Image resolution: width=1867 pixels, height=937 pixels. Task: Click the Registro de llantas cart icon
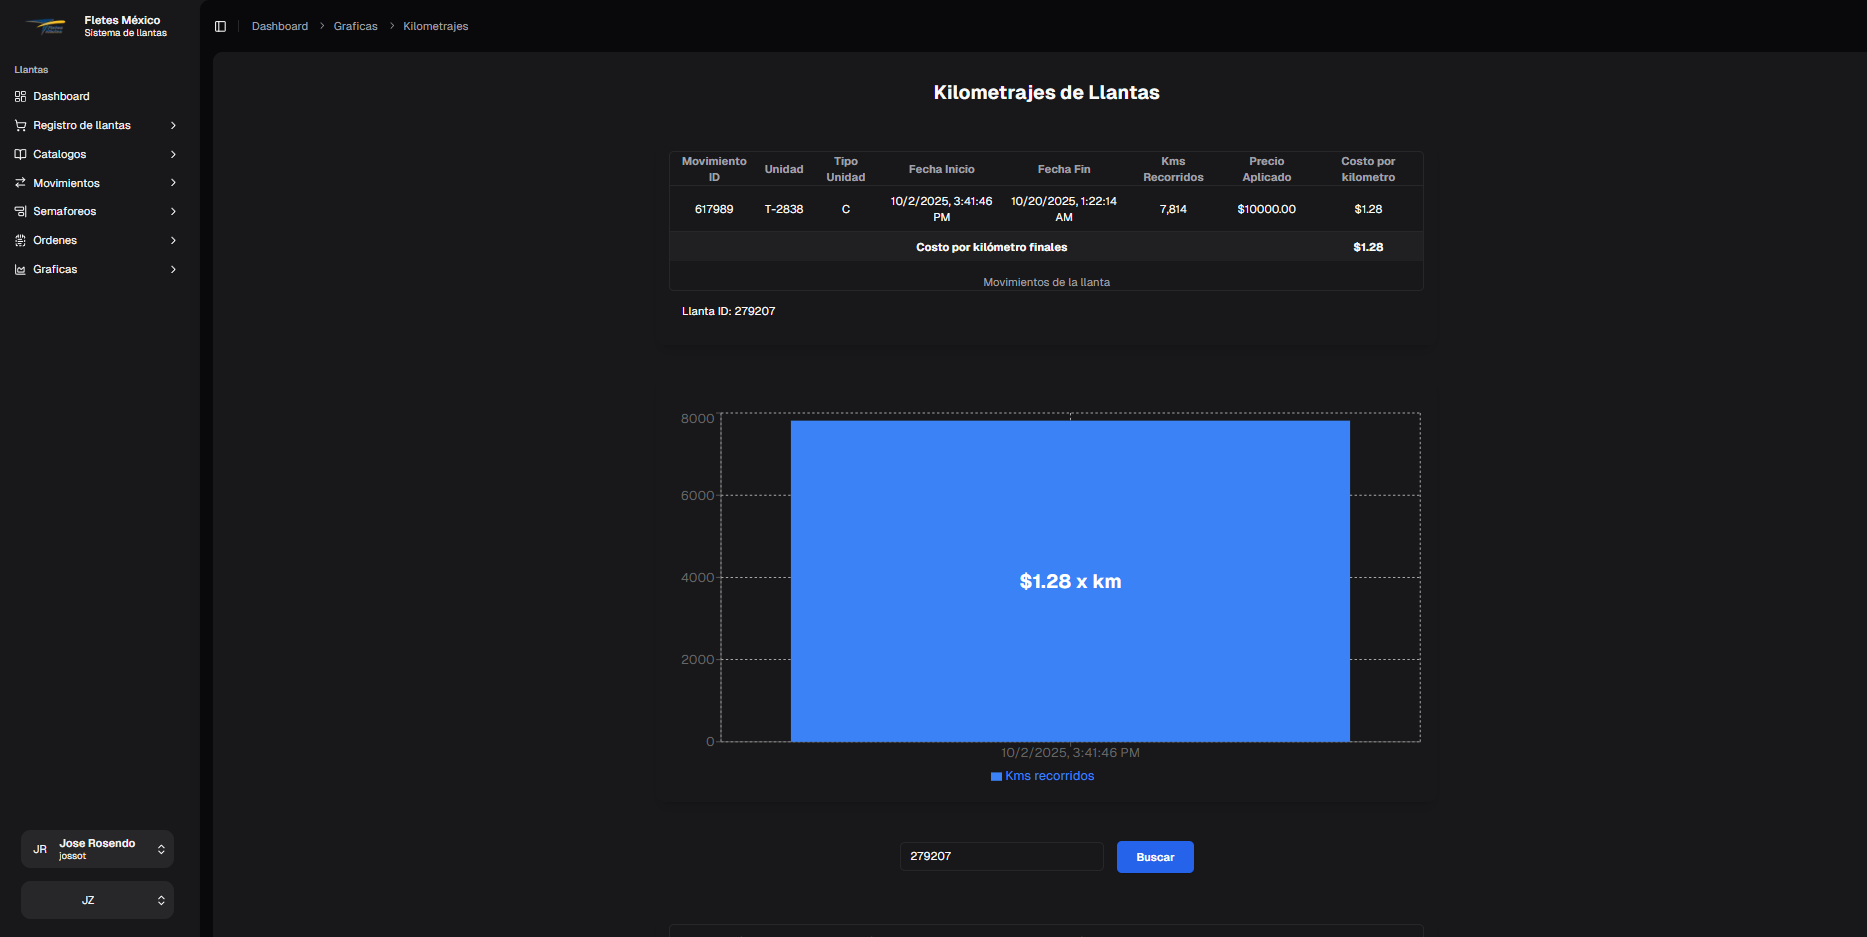20,126
